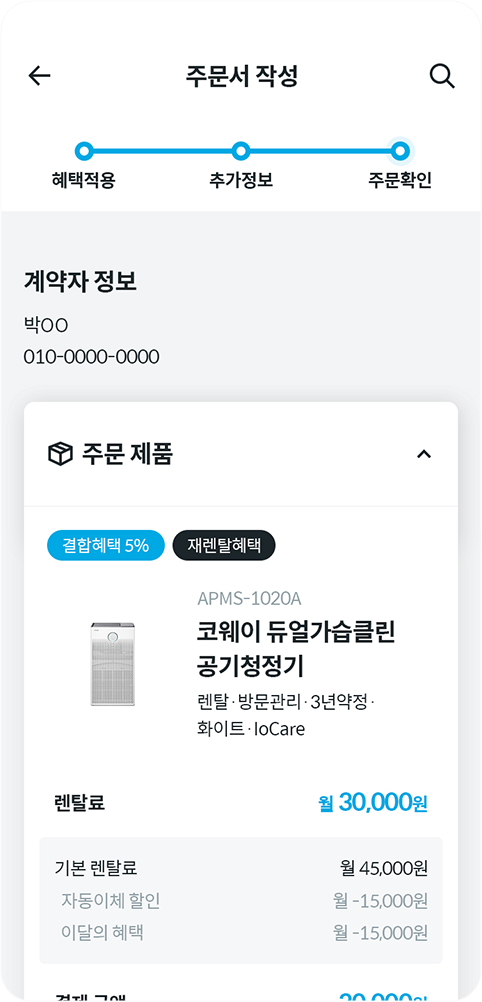Open the air purifier product thumbnail

113,663
